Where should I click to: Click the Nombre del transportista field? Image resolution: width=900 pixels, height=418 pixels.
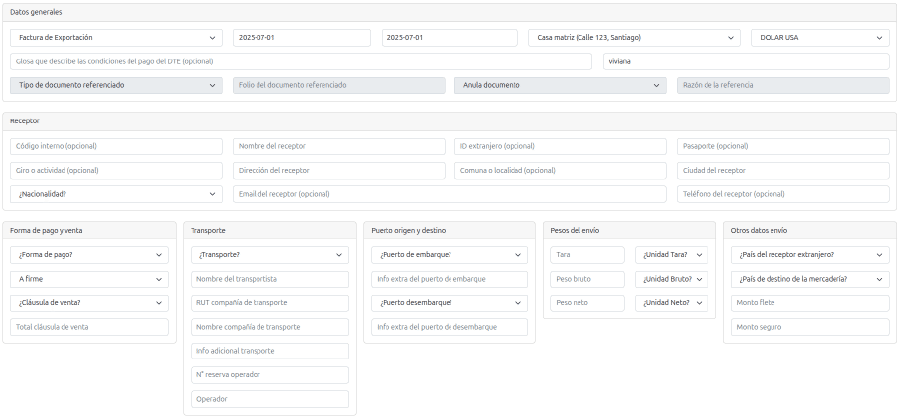tap(269, 279)
